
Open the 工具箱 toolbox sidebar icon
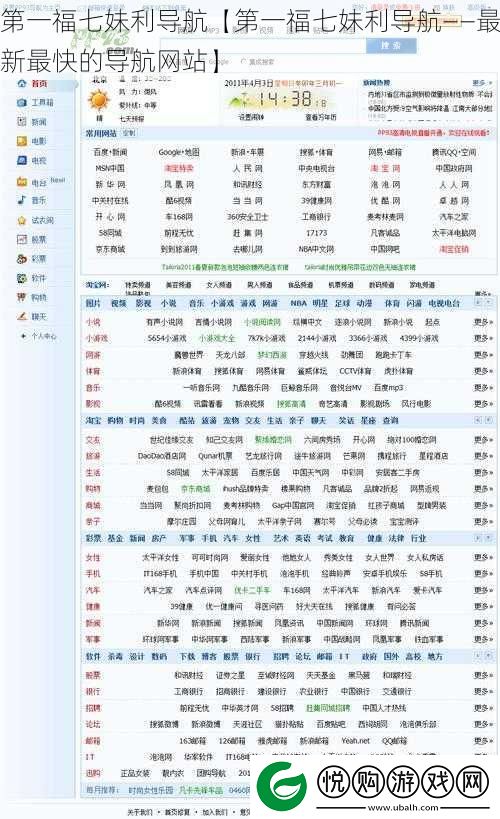click(x=21, y=102)
